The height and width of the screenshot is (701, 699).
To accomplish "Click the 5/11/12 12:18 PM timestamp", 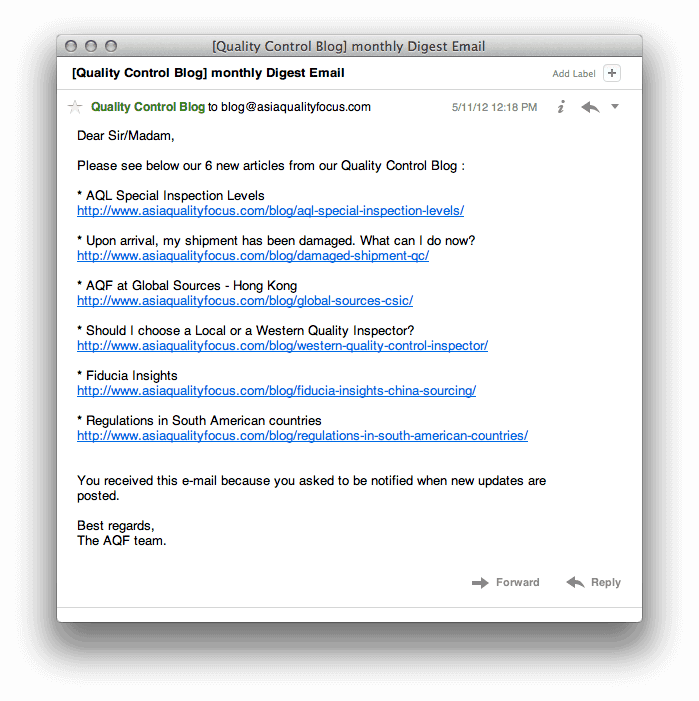I will coord(494,107).
